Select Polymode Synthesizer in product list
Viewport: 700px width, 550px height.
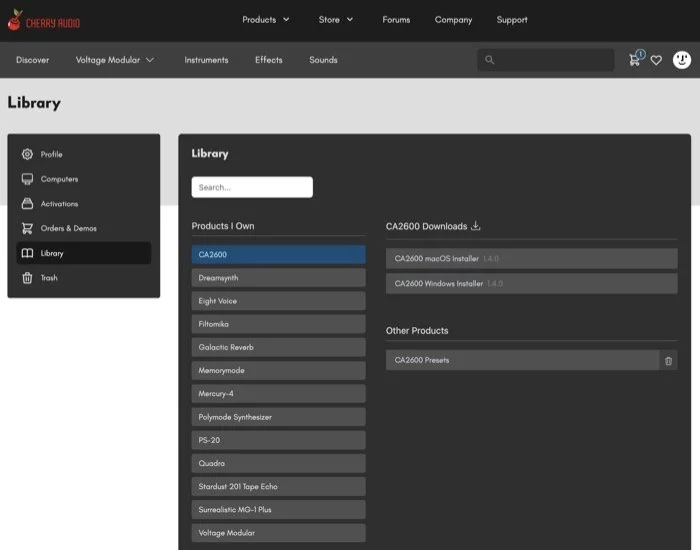279,417
